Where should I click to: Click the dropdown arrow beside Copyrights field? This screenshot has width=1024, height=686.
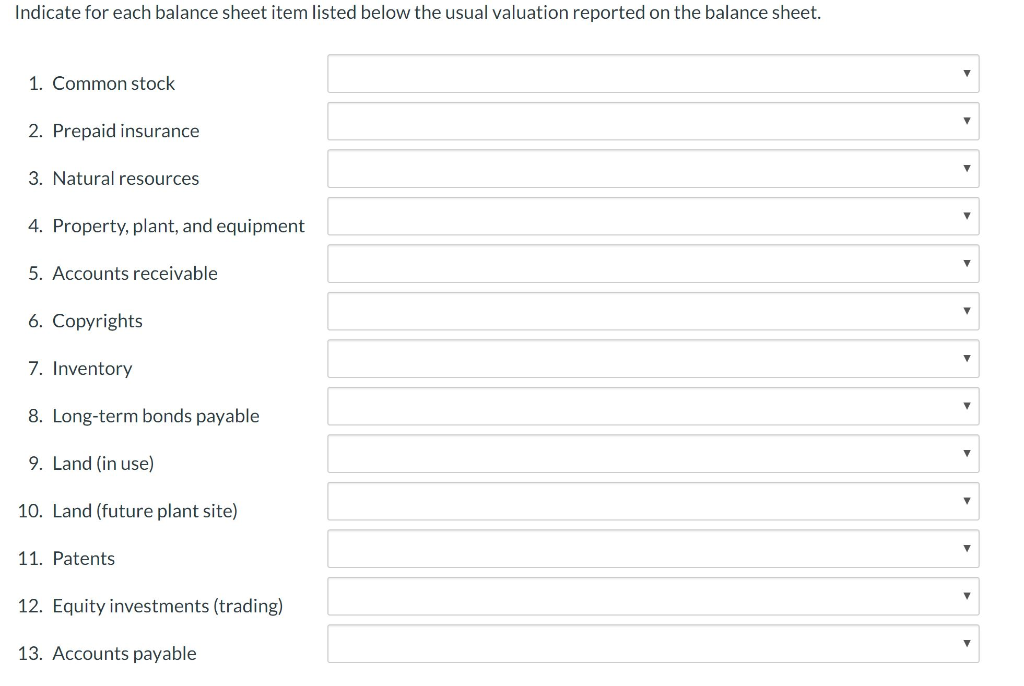pyautogui.click(x=966, y=310)
